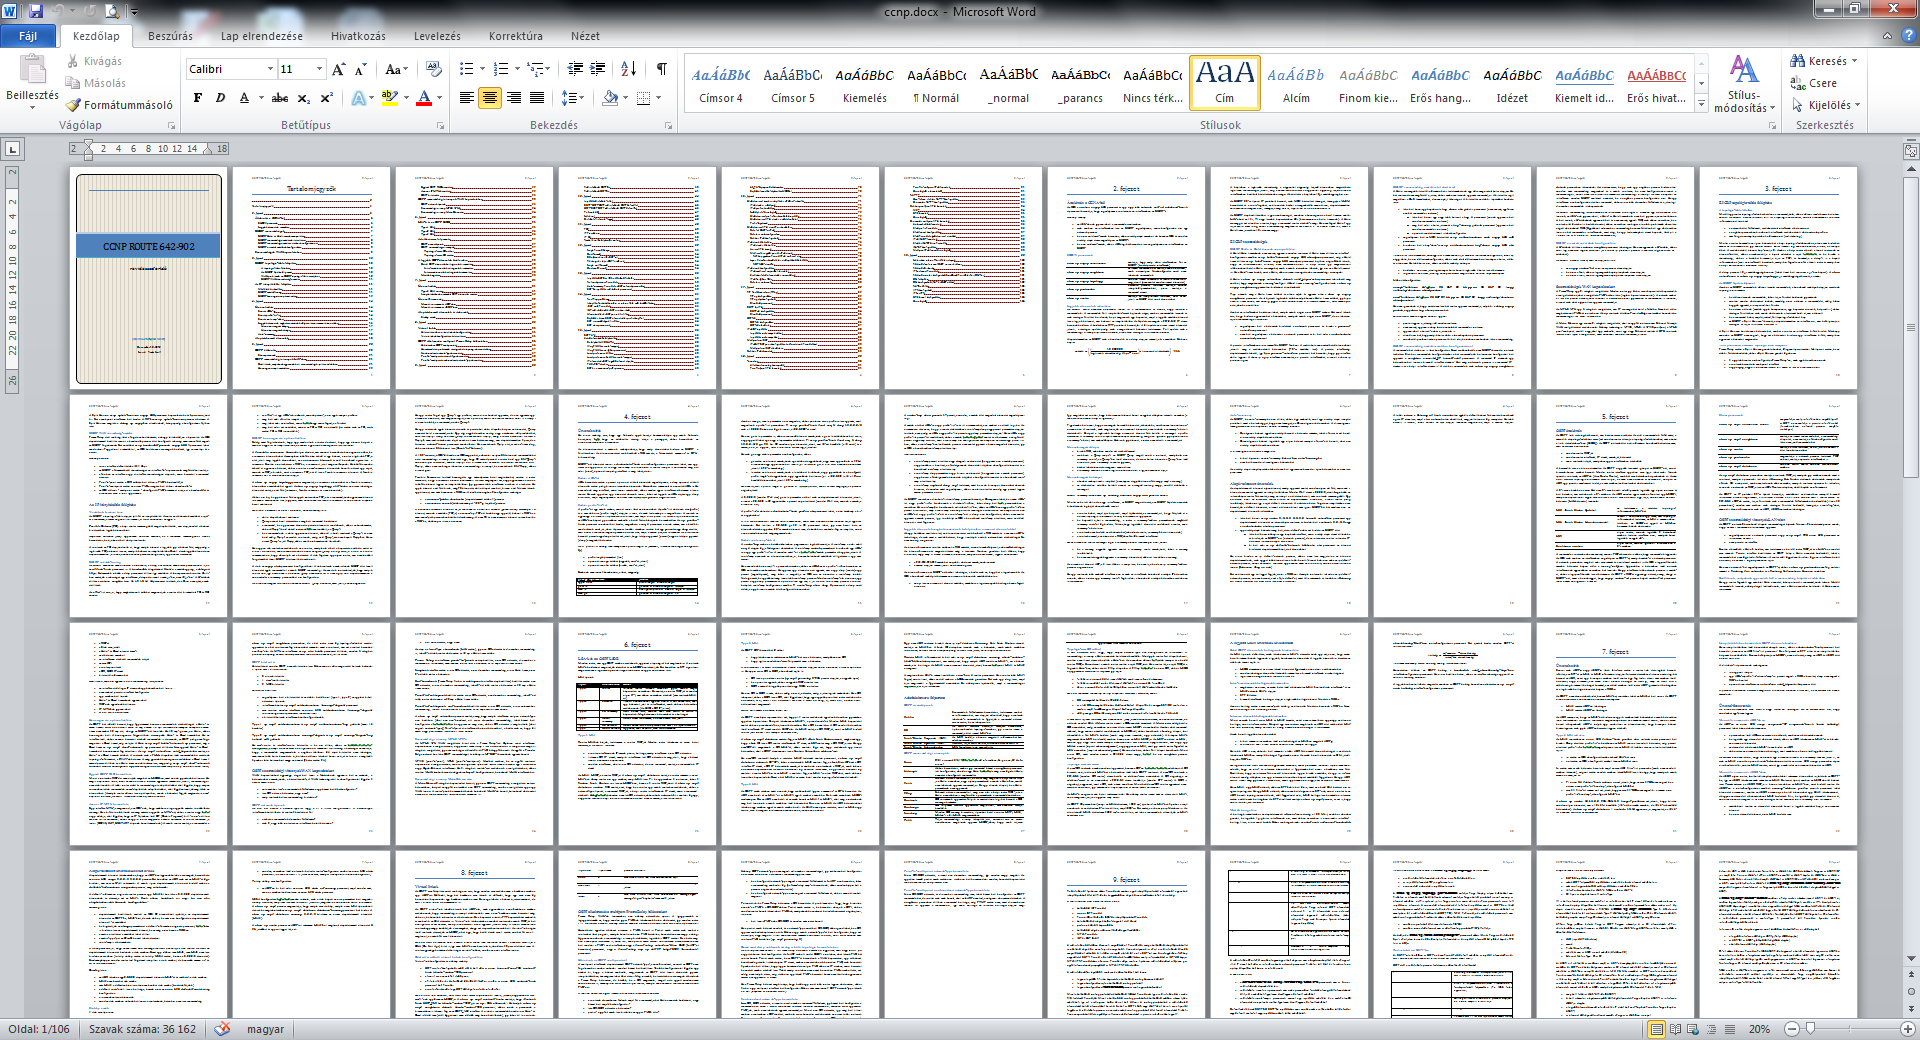Open the borders dropdown arrow
The image size is (1920, 1040).
(659, 98)
